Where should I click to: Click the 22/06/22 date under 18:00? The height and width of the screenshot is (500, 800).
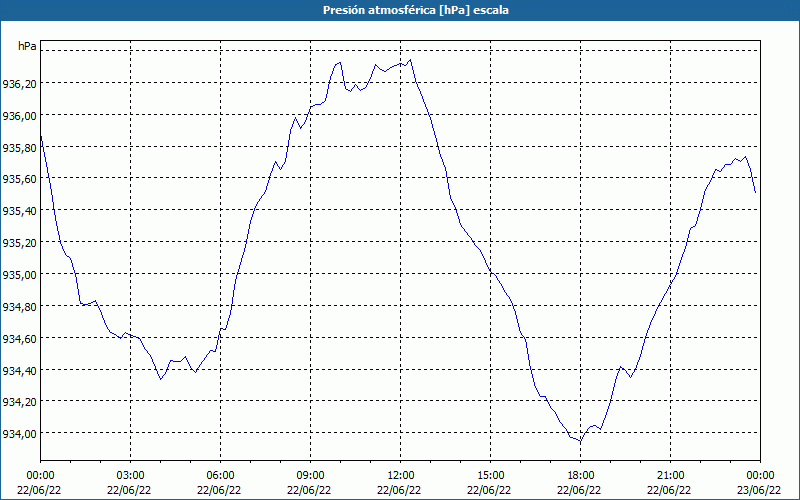point(580,490)
